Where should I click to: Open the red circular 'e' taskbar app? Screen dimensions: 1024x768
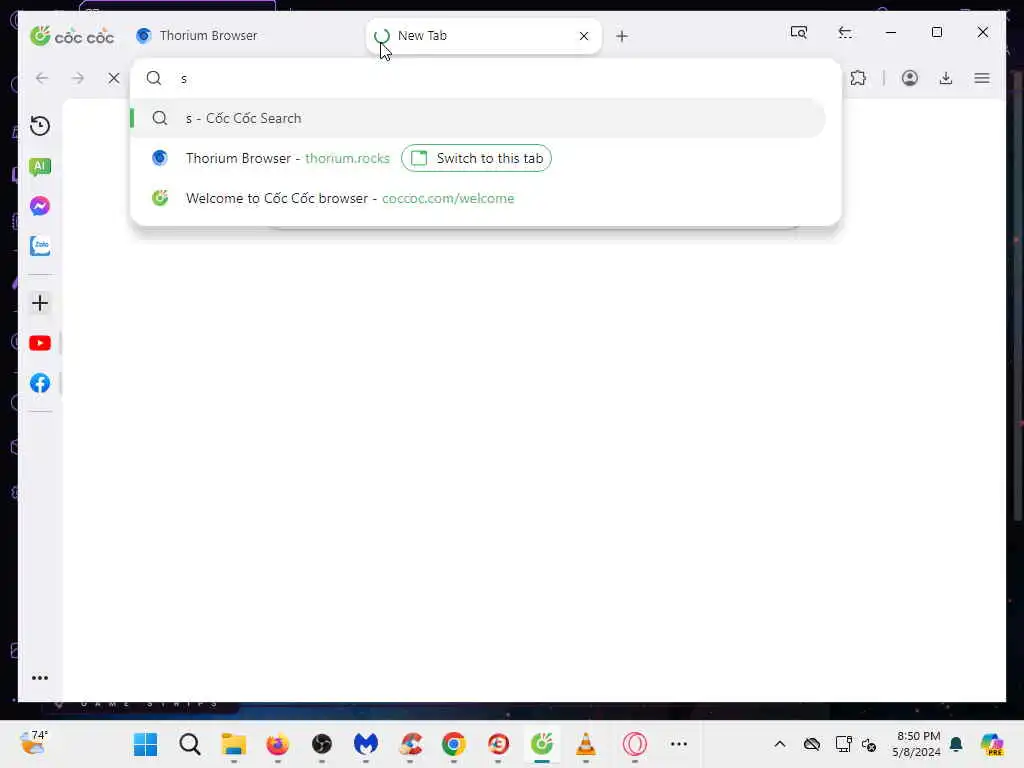(x=498, y=744)
